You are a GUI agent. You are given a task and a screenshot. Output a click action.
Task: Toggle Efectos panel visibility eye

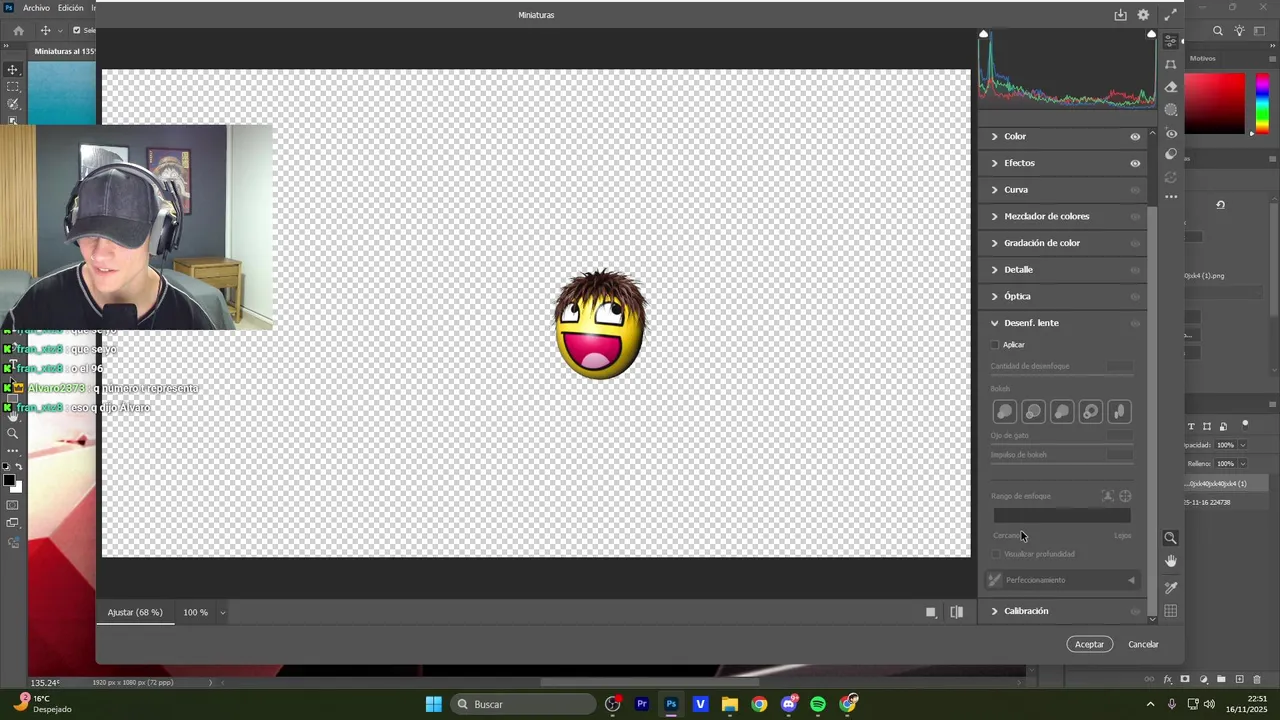pyautogui.click(x=1135, y=163)
